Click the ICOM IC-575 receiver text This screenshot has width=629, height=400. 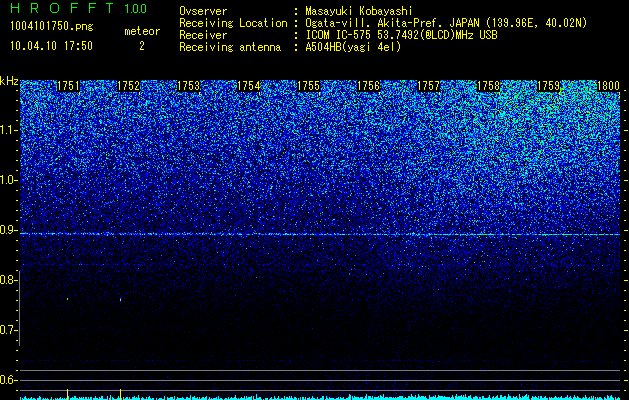coord(401,35)
